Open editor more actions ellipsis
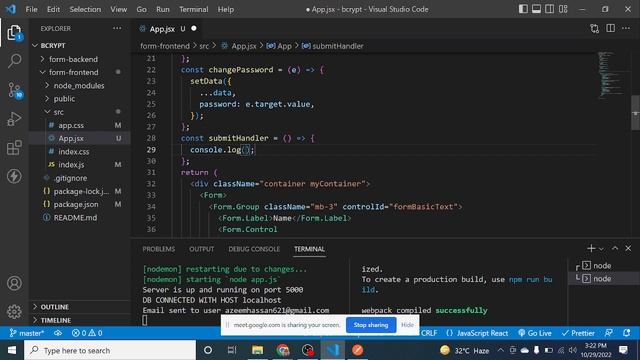This screenshot has width=640, height=360. coord(626,29)
